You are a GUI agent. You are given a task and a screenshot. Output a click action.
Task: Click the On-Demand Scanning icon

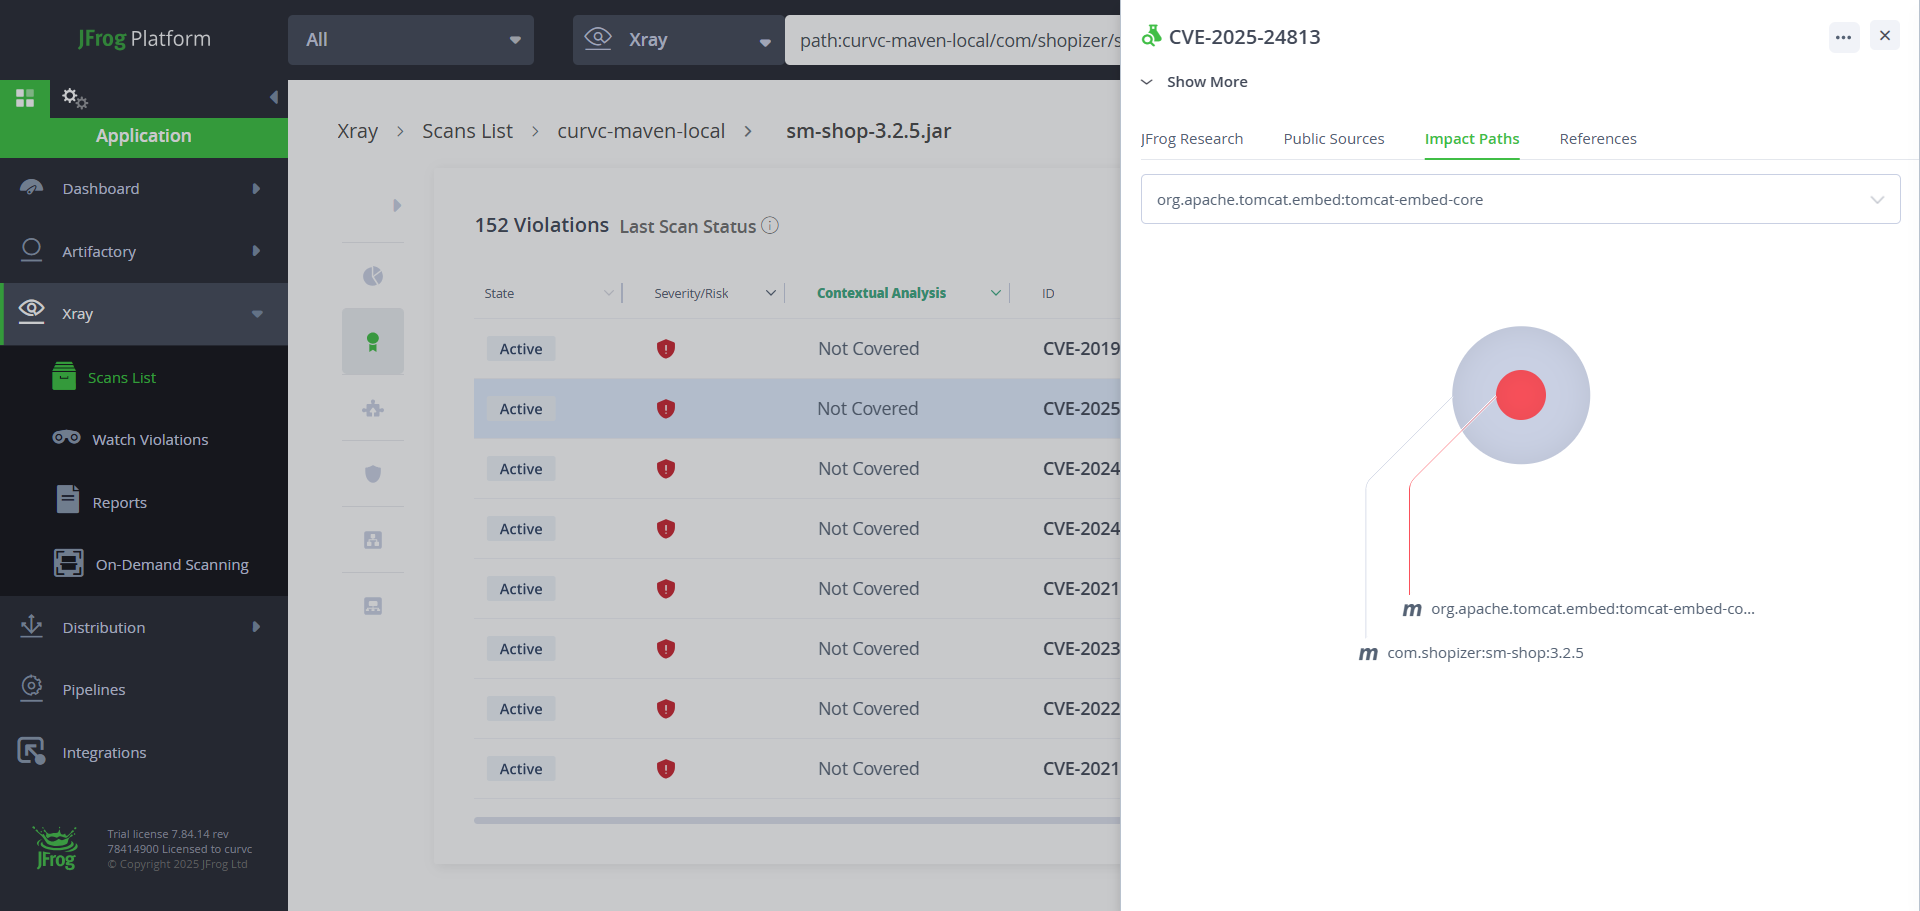coord(69,563)
